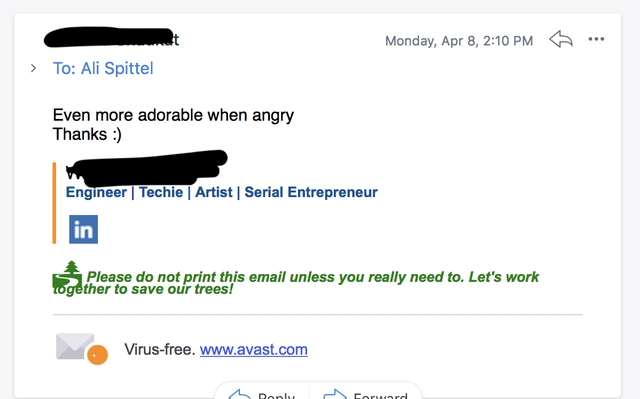Click the redacted sender name in the header
The width and height of the screenshot is (640, 399).
111,38
